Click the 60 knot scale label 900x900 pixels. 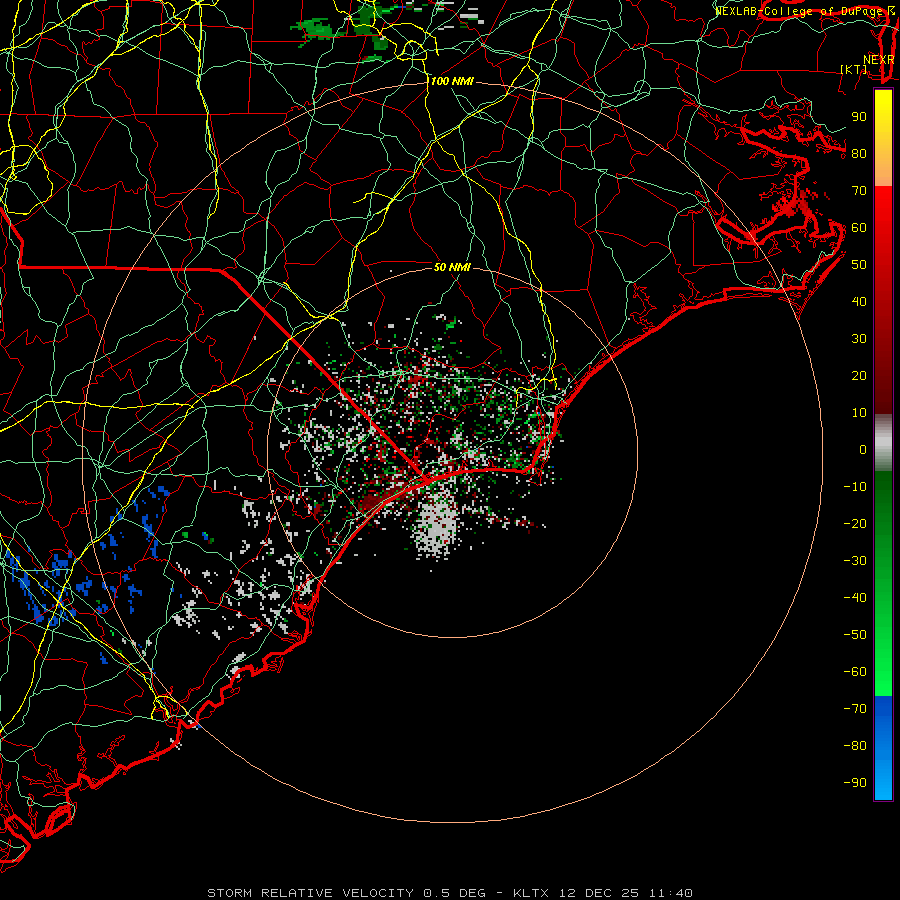[859, 228]
